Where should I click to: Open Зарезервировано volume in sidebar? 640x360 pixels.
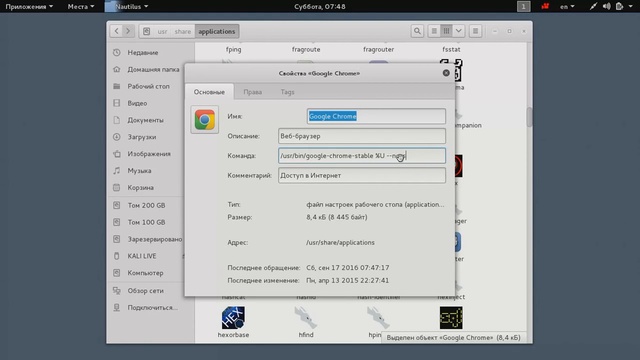click(155, 239)
